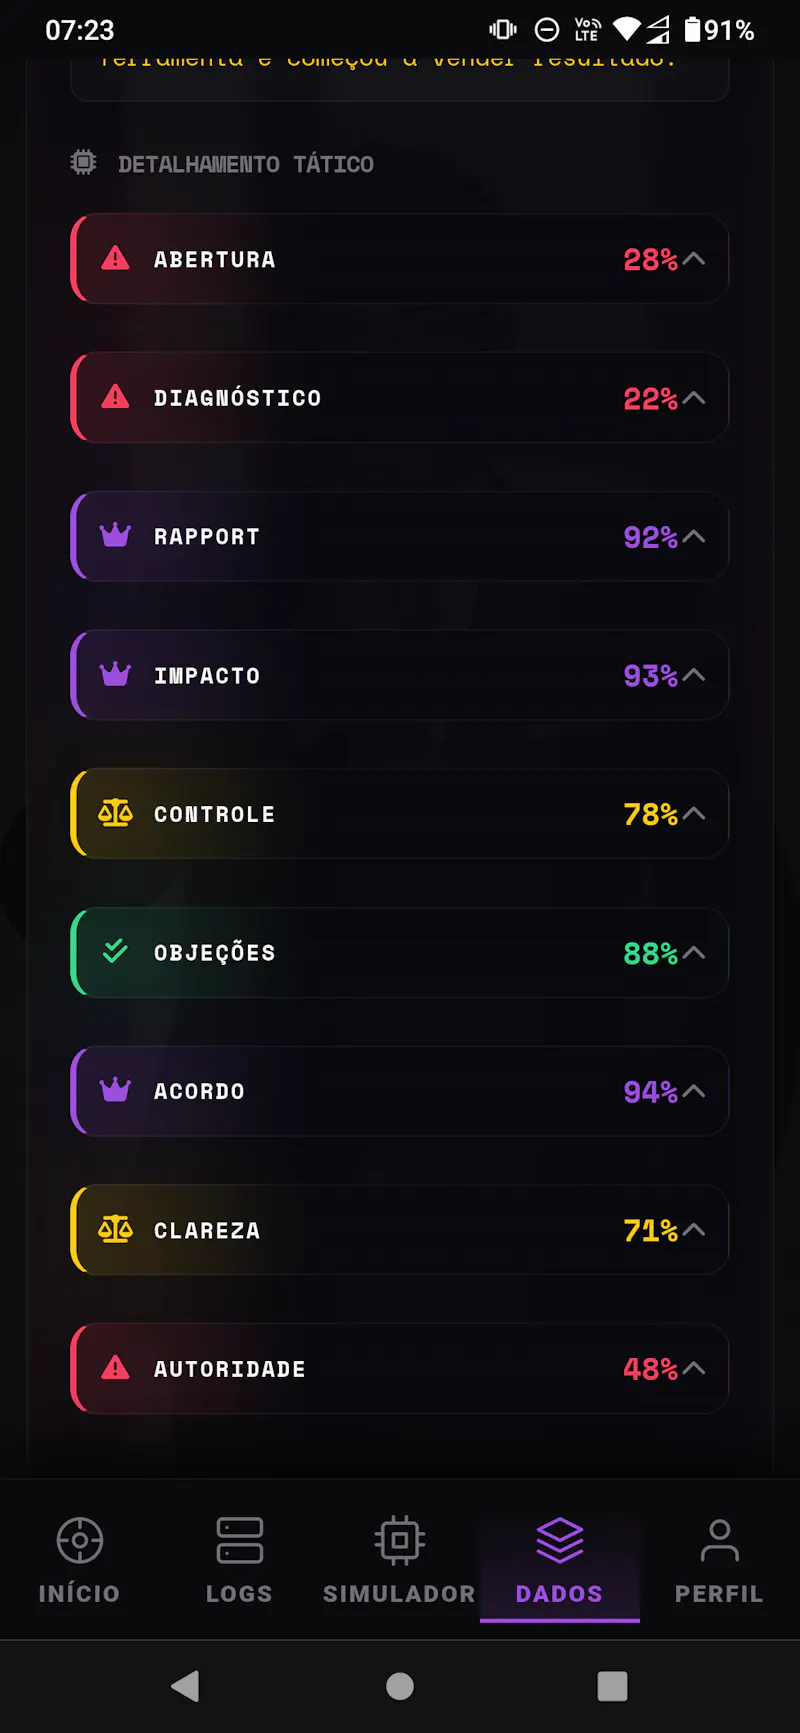The image size is (800, 1733).
Task: Collapse the Autoridade row chevron
Action: pos(694,1368)
